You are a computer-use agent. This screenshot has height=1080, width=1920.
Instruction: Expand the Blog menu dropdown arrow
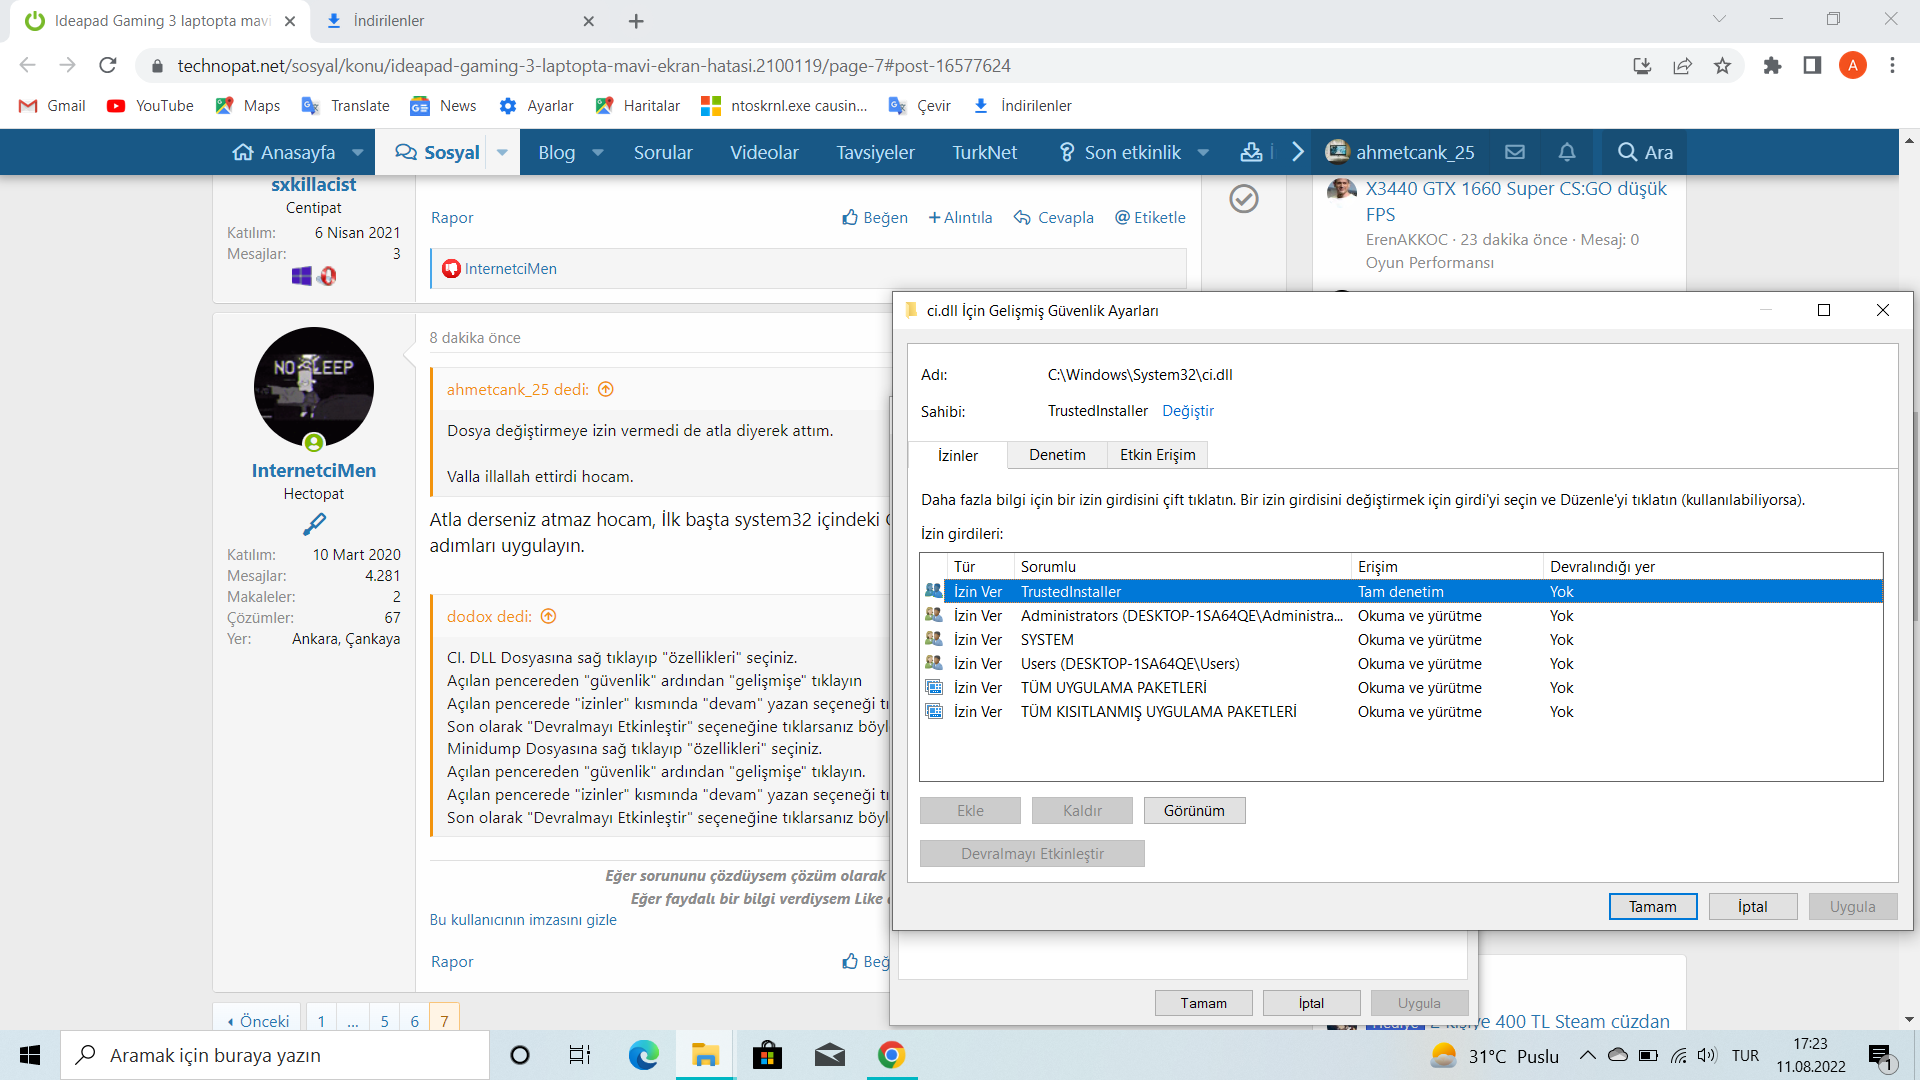click(598, 152)
